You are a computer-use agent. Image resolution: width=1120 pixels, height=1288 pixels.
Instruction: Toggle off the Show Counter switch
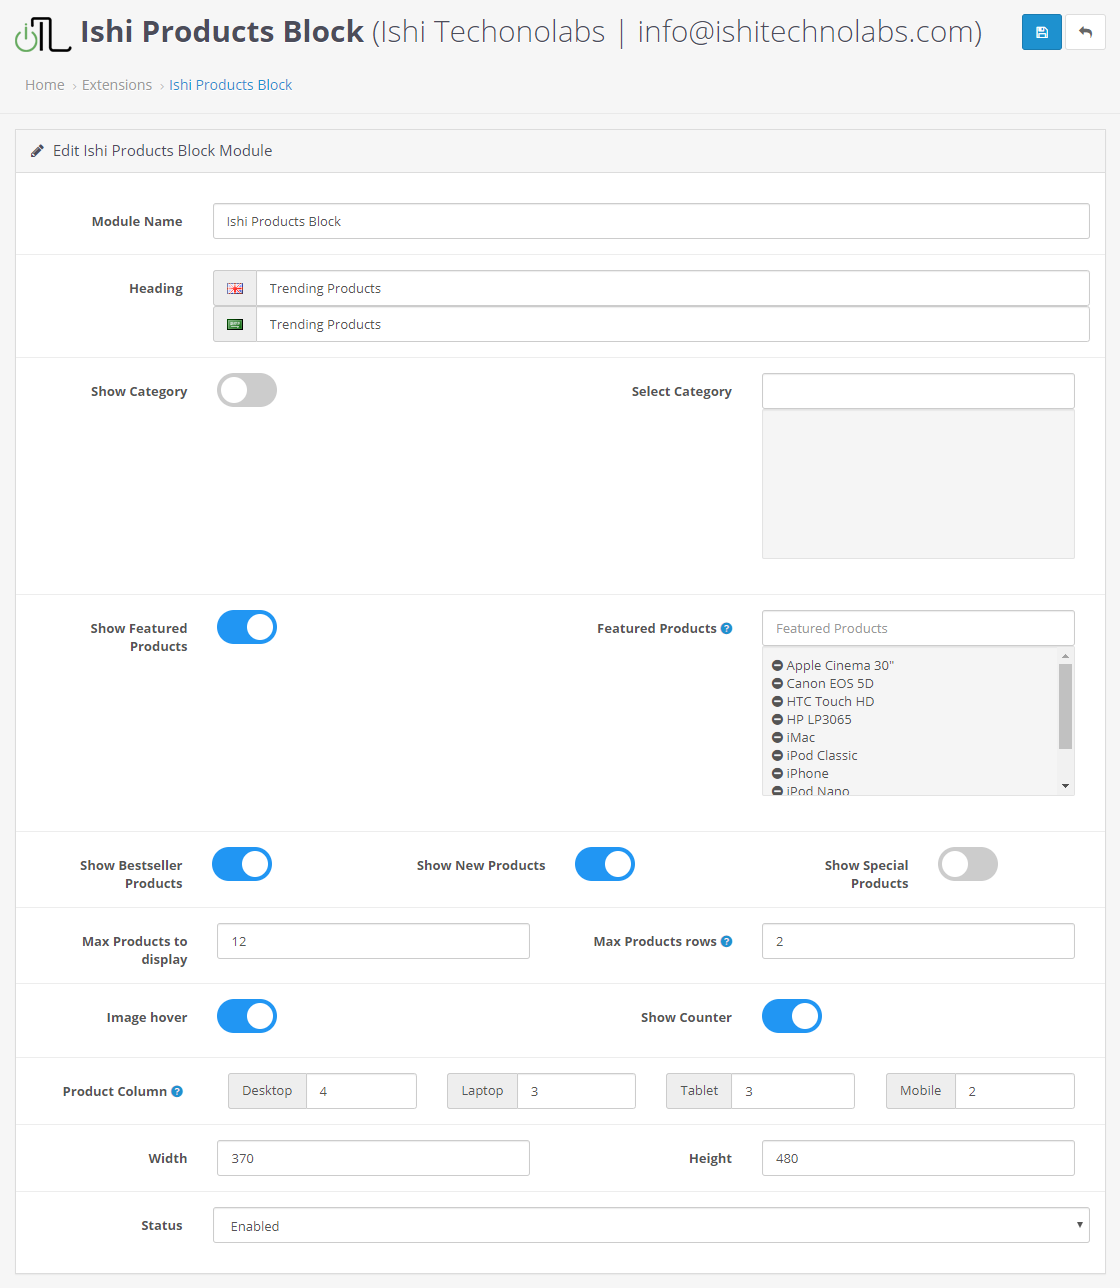(791, 1016)
